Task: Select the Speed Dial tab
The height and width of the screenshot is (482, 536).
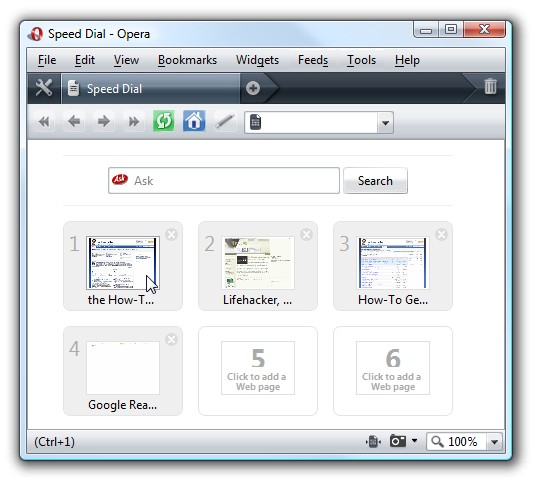Action: (x=150, y=89)
